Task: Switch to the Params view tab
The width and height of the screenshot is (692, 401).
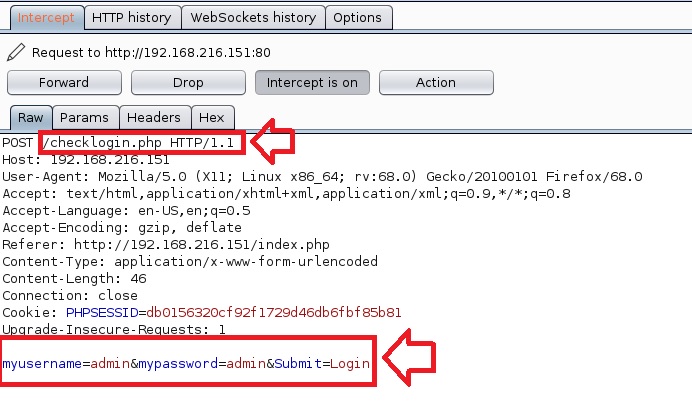Action: [85, 117]
